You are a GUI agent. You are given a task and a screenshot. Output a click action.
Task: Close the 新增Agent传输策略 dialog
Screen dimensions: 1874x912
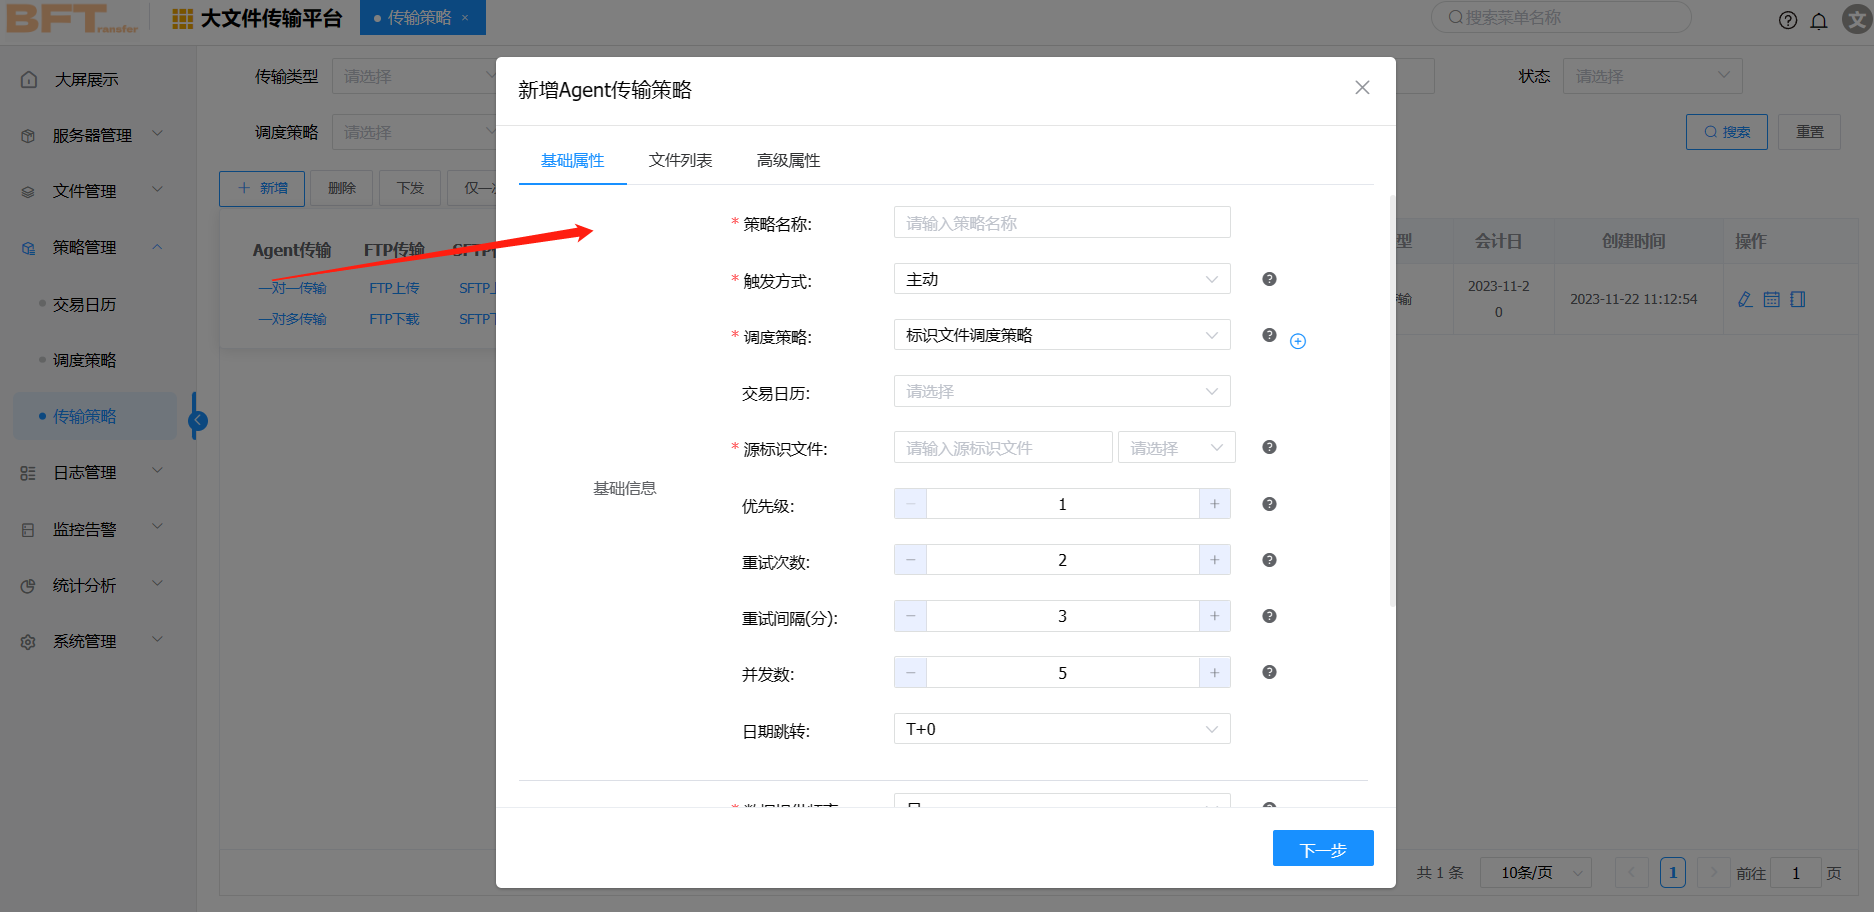[1362, 88]
